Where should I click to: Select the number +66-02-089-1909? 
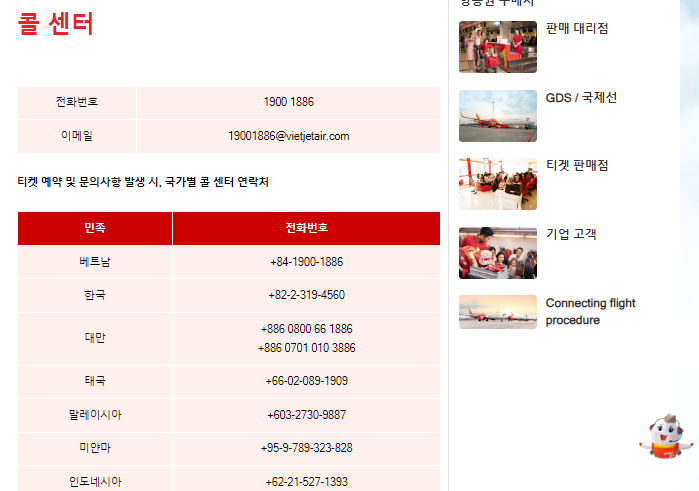(x=306, y=381)
